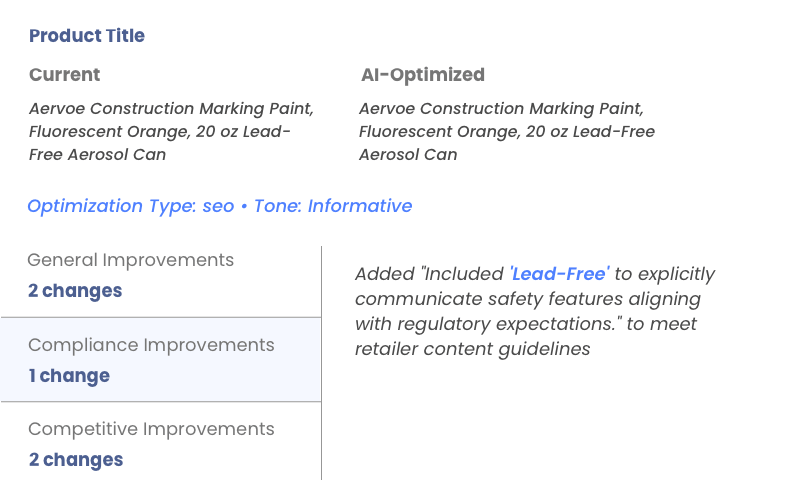Click the Product Title heading
The width and height of the screenshot is (790, 493).
point(87,36)
